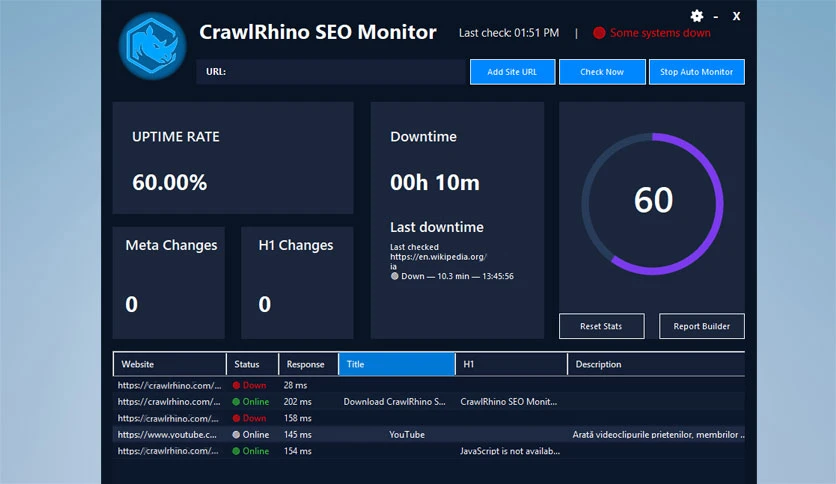Focus the URL input field
The width and height of the screenshot is (836, 484).
(x=331, y=71)
